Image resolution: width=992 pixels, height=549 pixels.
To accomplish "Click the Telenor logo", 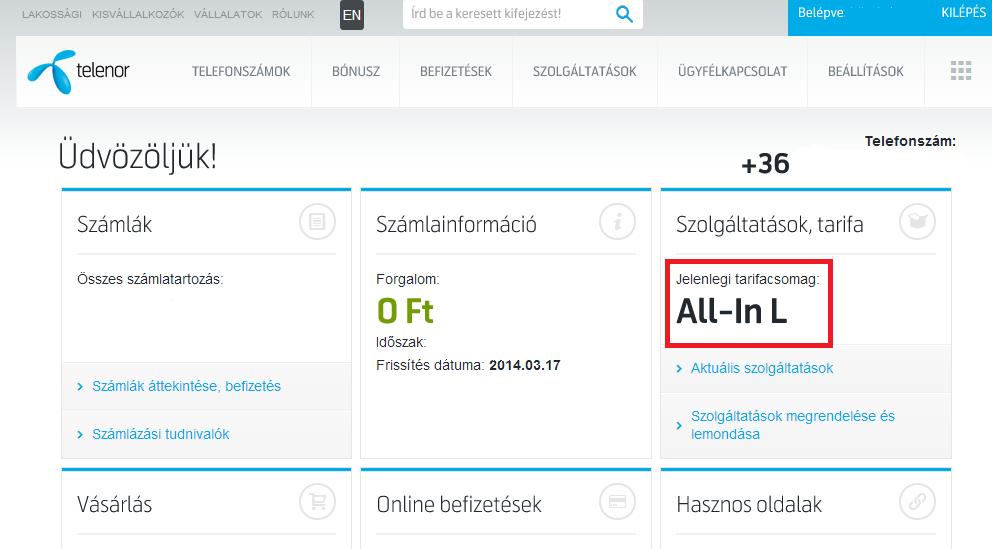I will (x=78, y=71).
